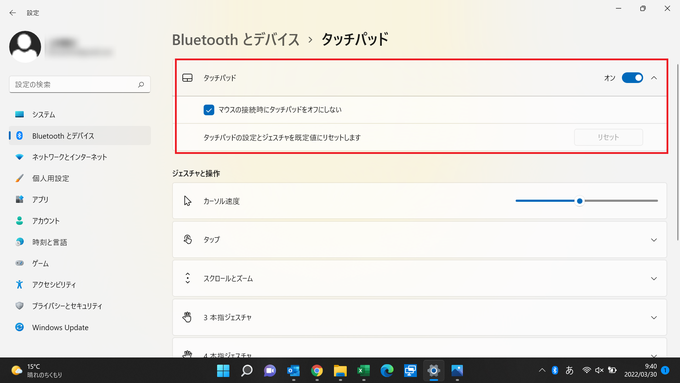
Task: Open the user account profile picture
Action: [25, 46]
